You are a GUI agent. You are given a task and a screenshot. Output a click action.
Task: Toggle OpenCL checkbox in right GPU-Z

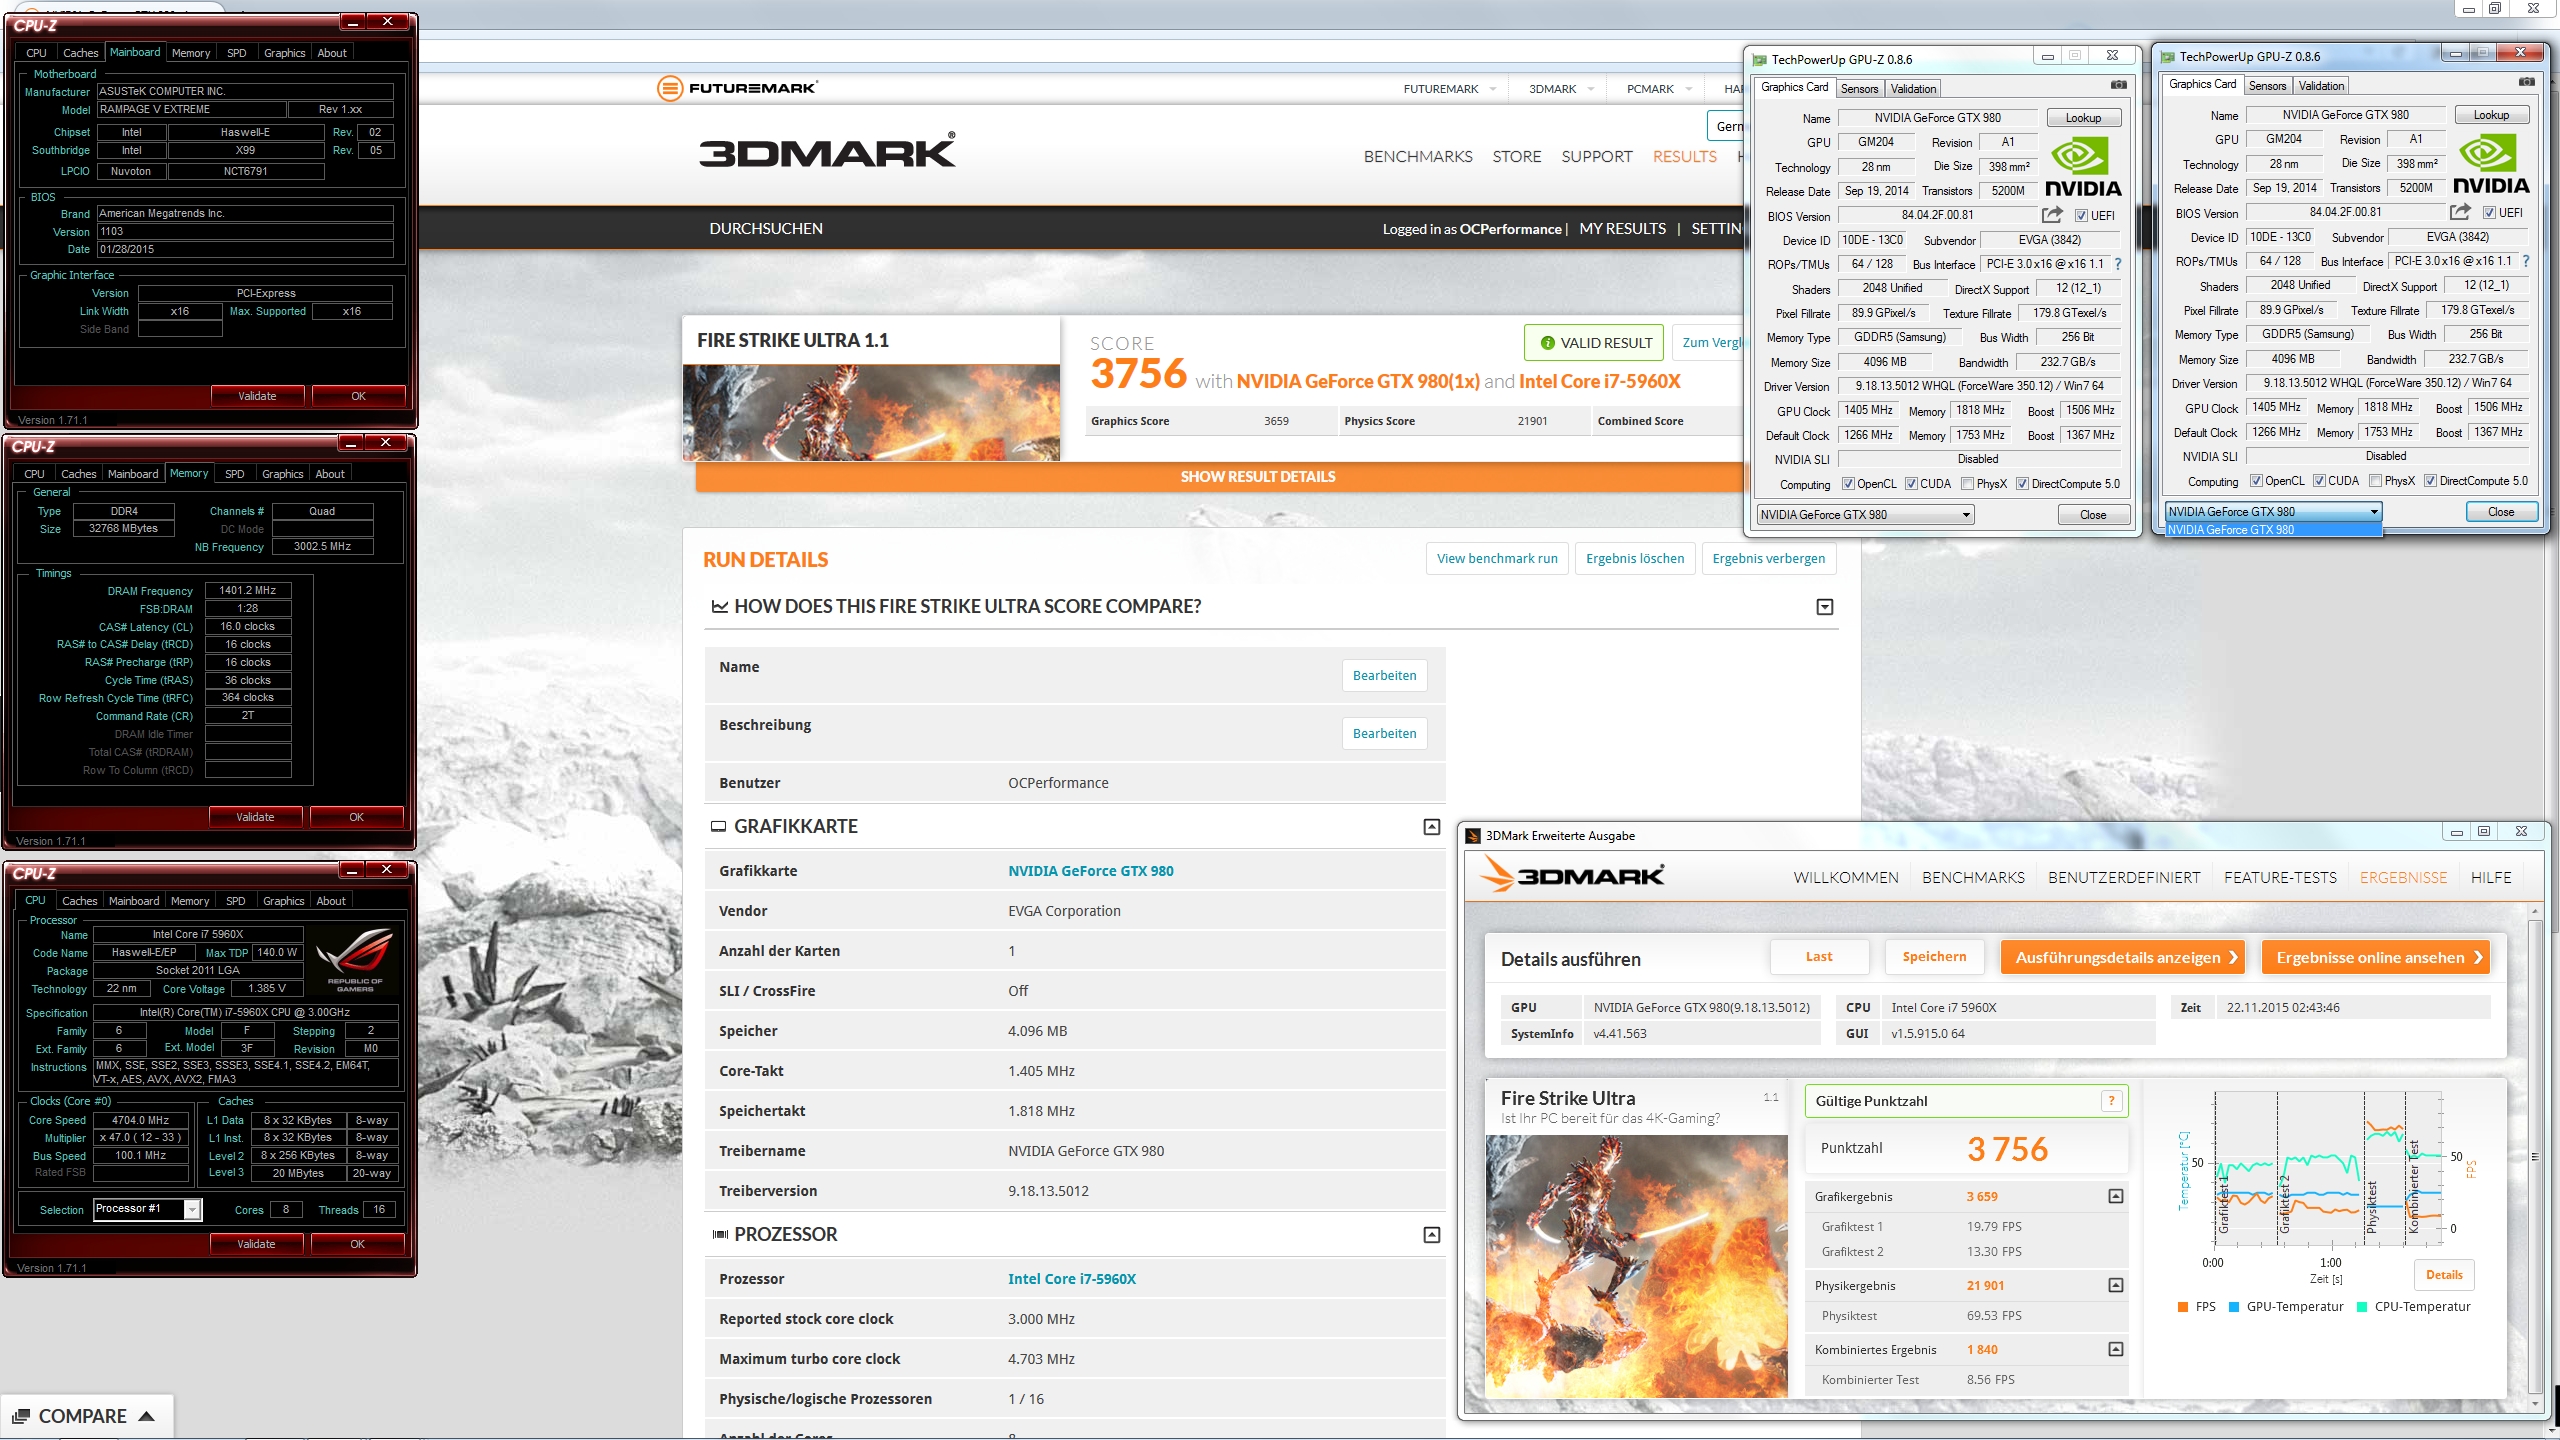point(2256,481)
